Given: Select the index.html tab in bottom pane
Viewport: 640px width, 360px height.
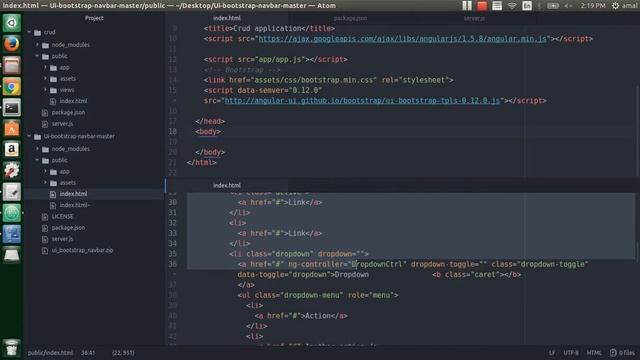Looking at the screenshot, I should pos(227,185).
